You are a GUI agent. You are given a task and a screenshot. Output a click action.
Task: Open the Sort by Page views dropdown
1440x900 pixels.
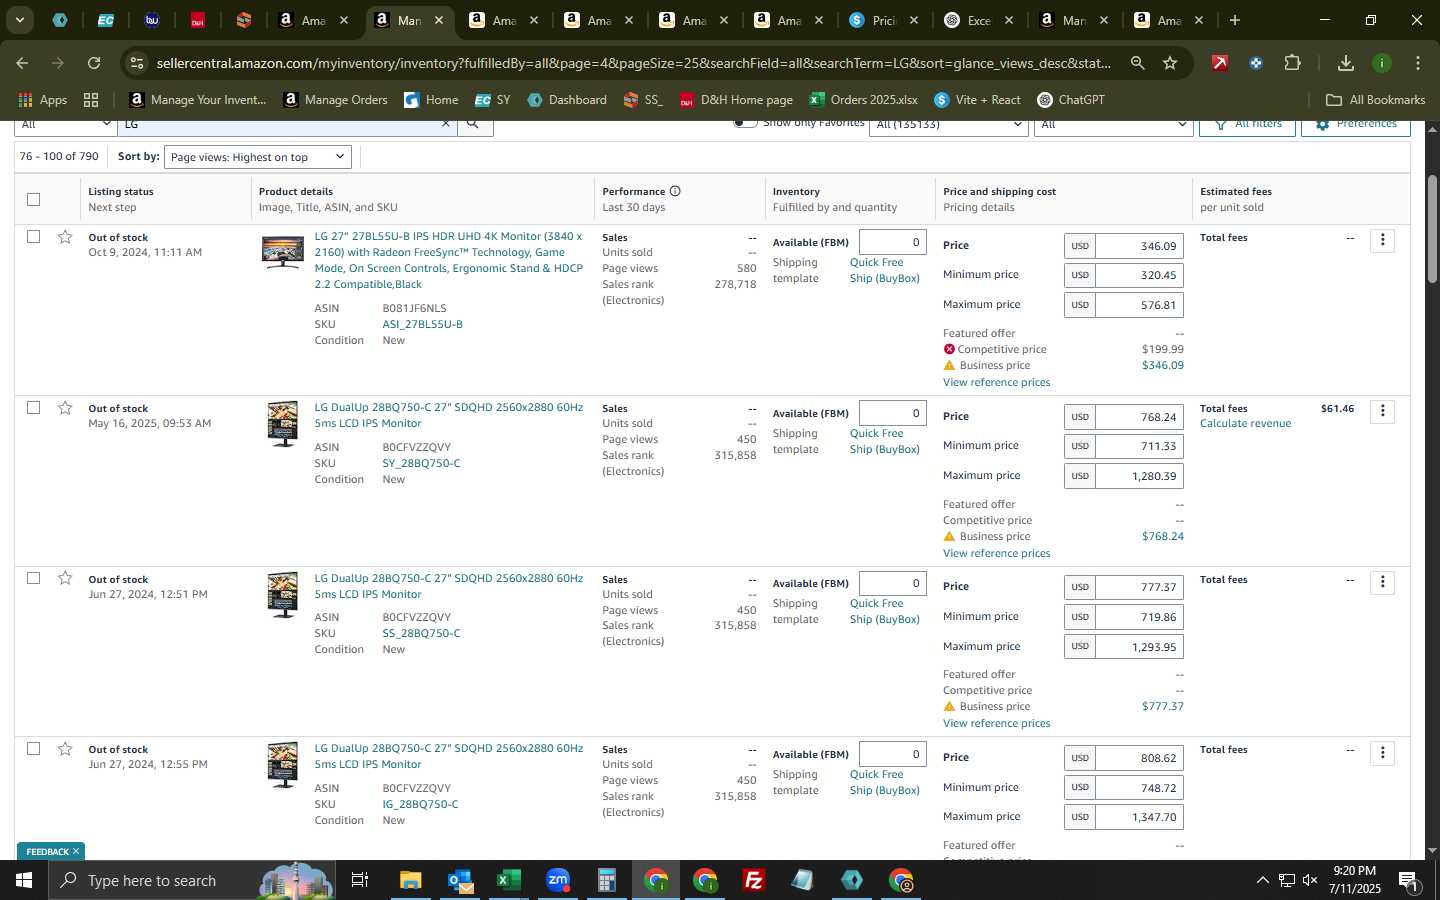click(x=258, y=157)
